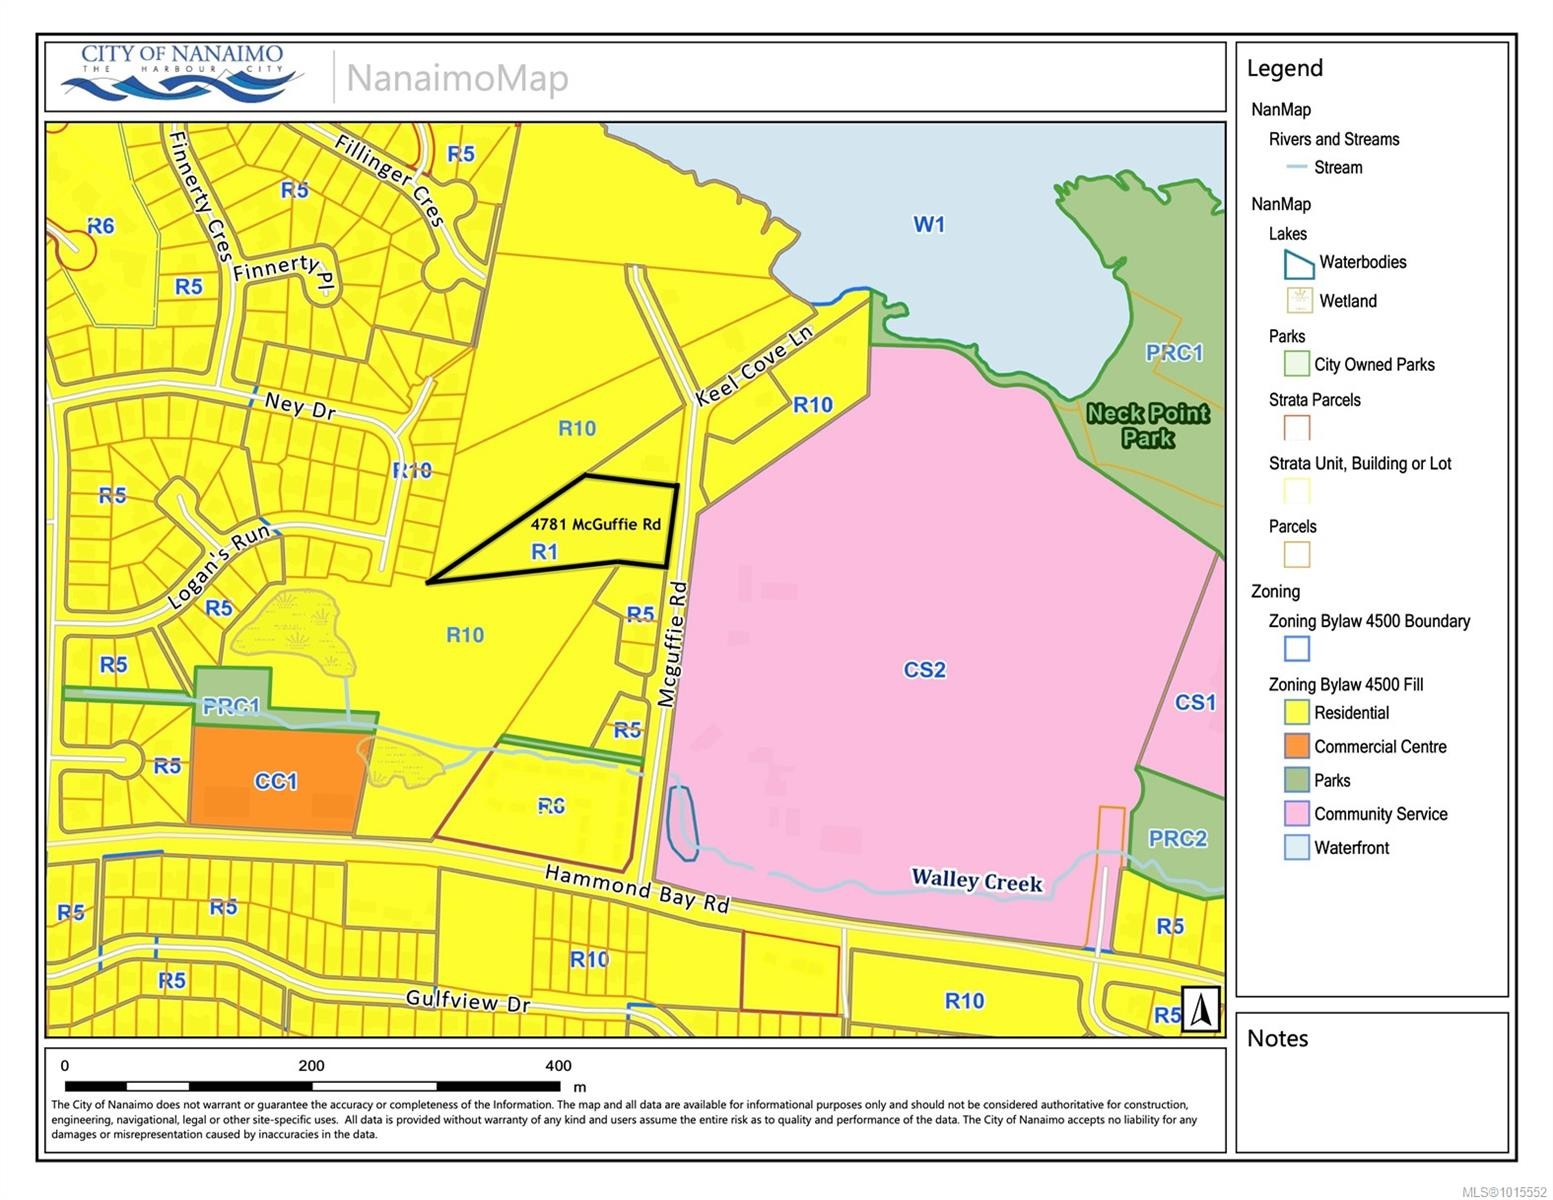
Task: Click the W1 waterfront zone label
Action: click(x=928, y=224)
